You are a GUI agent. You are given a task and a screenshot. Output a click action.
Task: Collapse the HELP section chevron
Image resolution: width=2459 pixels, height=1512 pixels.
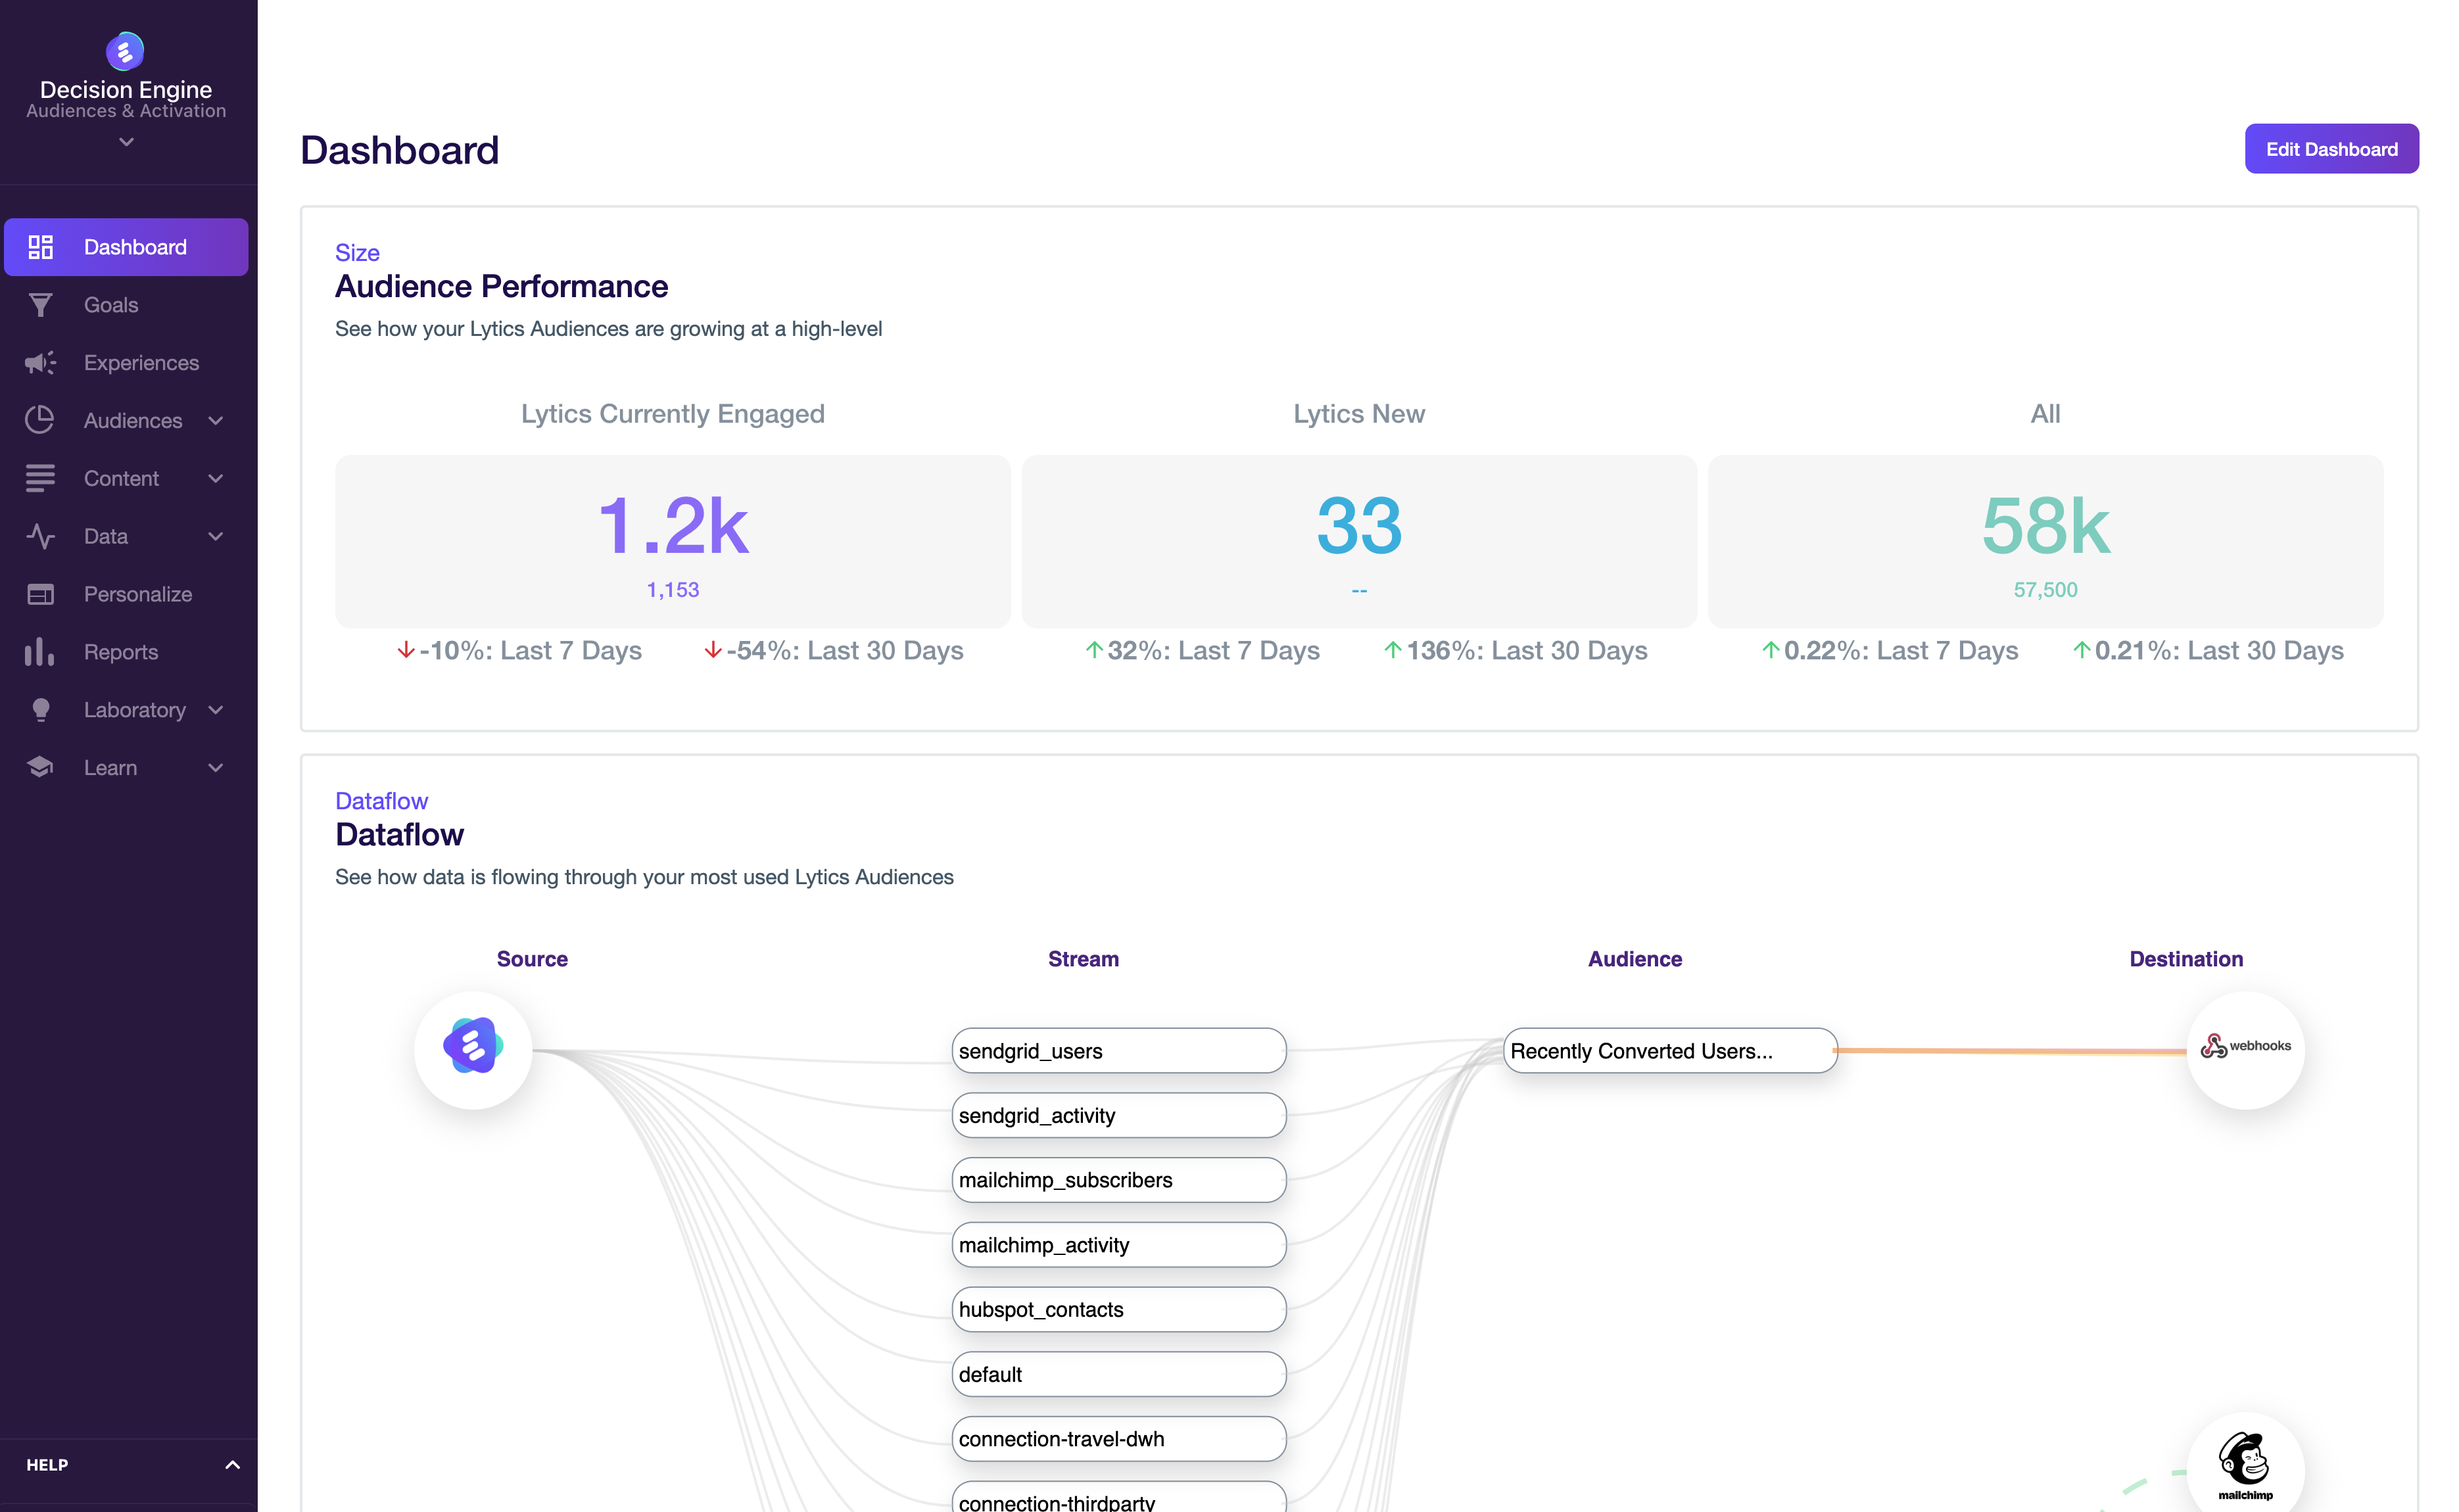[x=232, y=1465]
